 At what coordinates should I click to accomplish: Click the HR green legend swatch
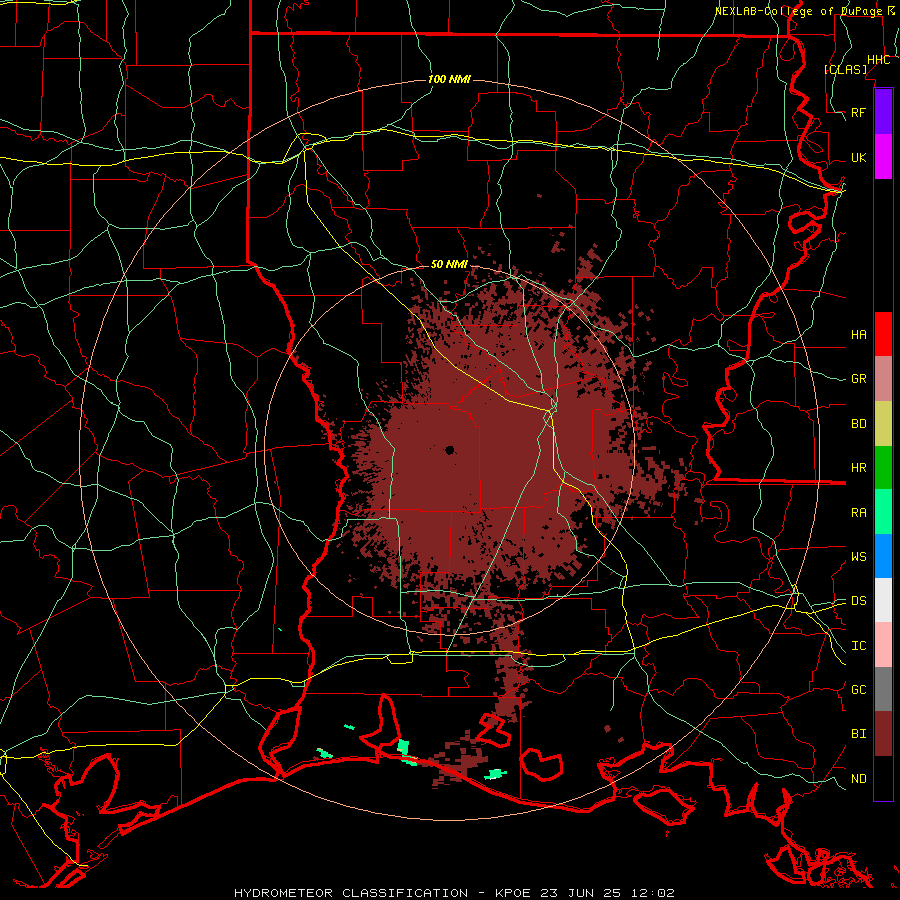click(x=883, y=468)
